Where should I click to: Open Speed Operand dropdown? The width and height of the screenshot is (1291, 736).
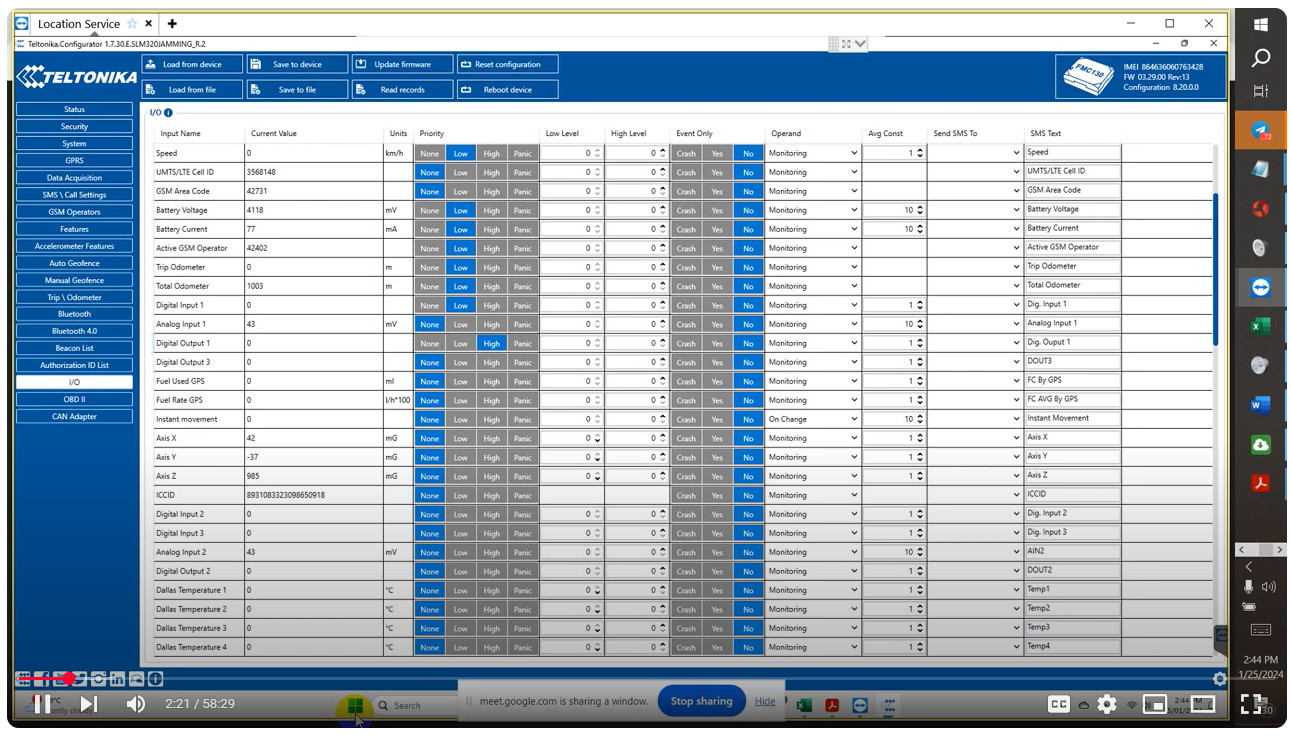tap(813, 153)
